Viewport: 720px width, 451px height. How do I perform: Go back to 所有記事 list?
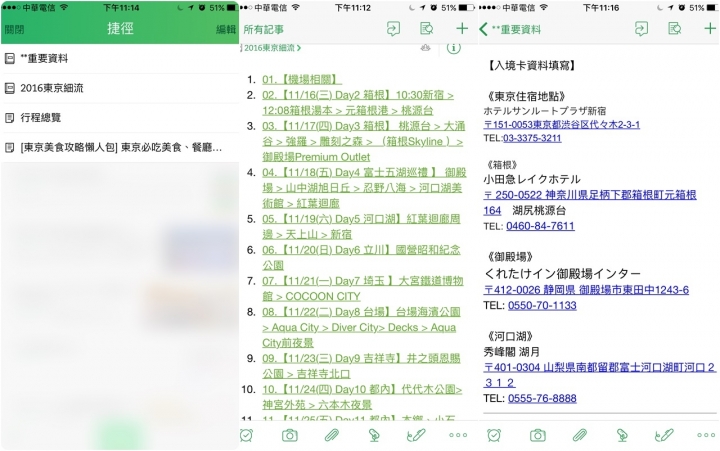(264, 29)
